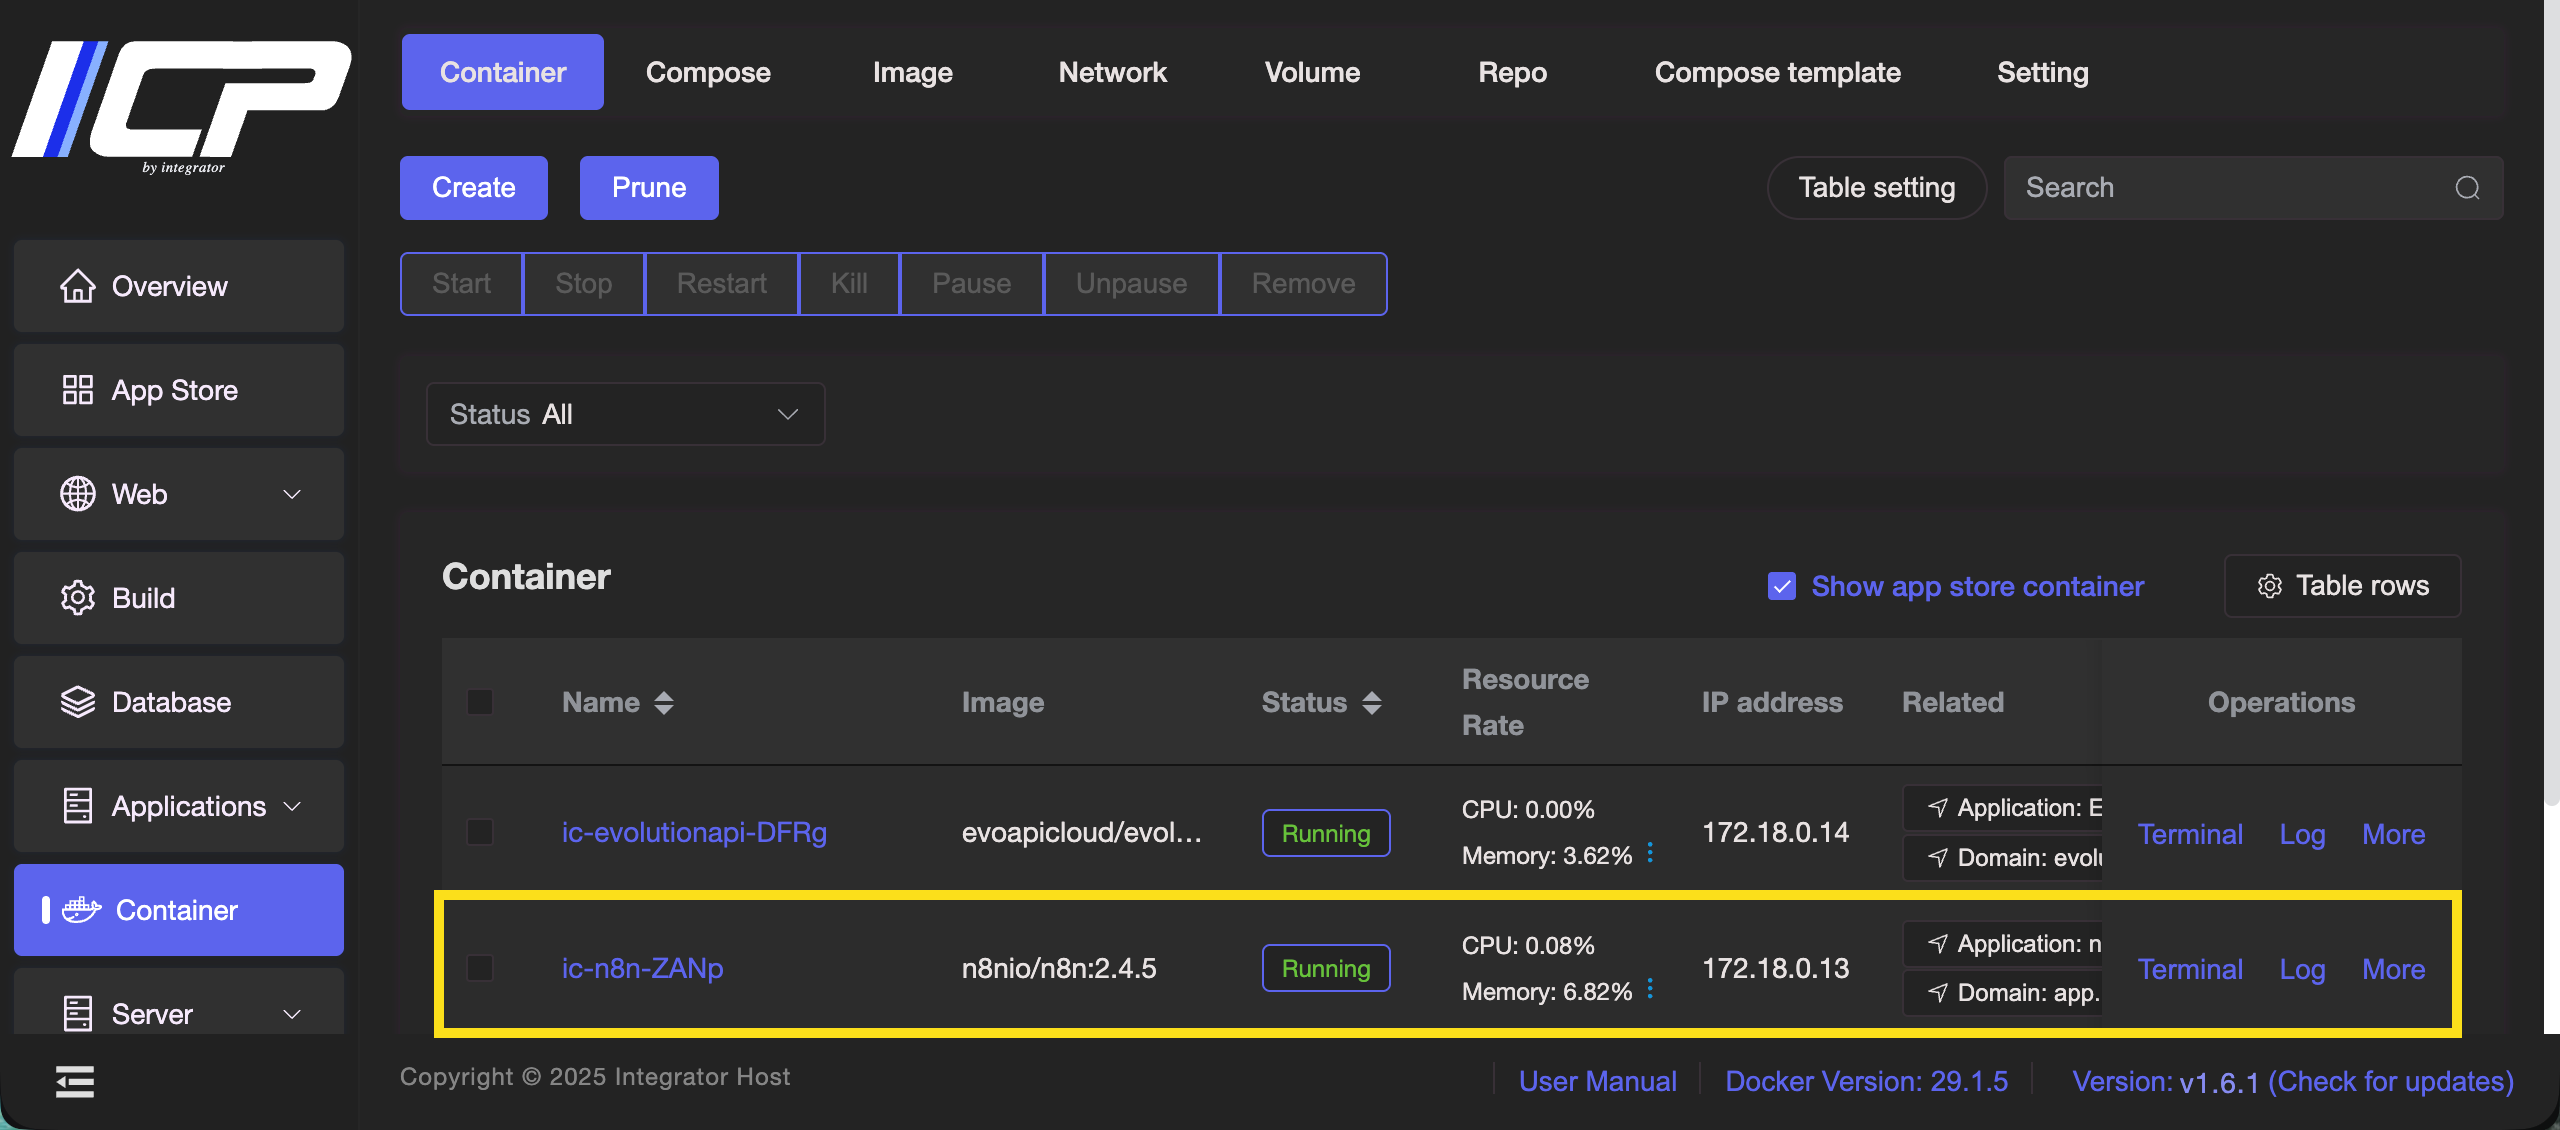Expand the Server sidebar menu

[292, 1014]
